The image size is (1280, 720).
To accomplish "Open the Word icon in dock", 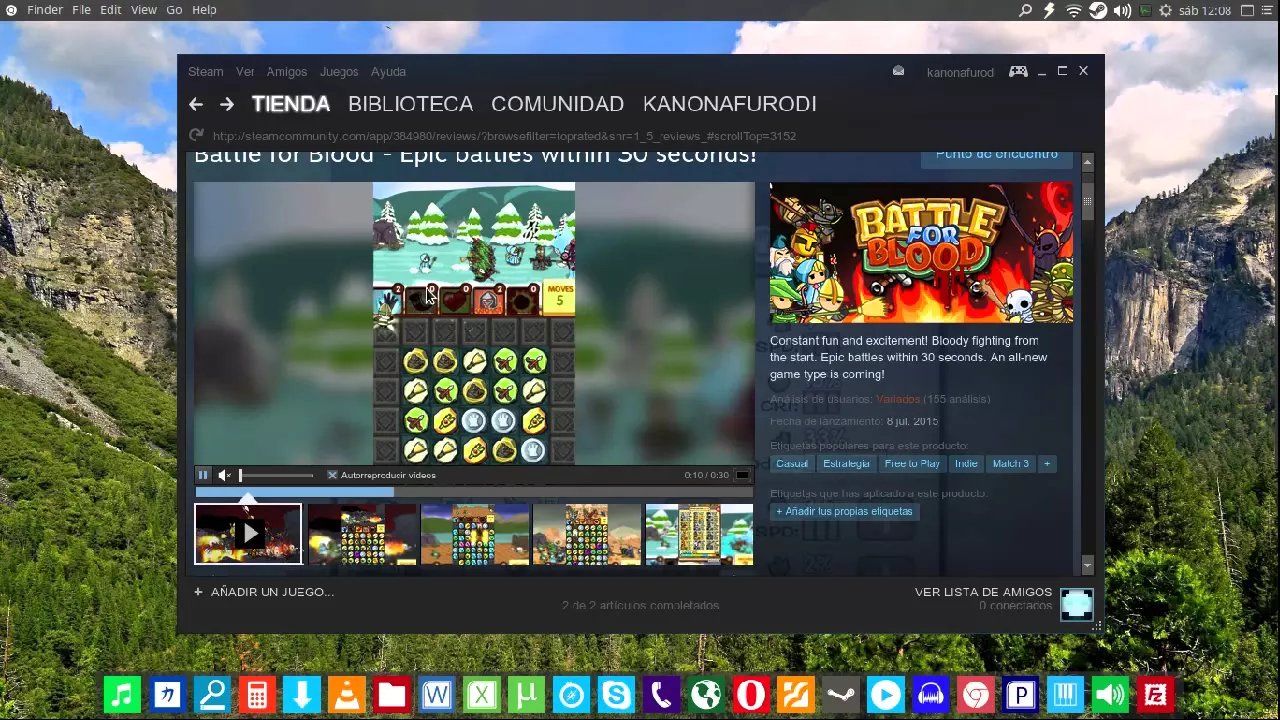I will (437, 695).
